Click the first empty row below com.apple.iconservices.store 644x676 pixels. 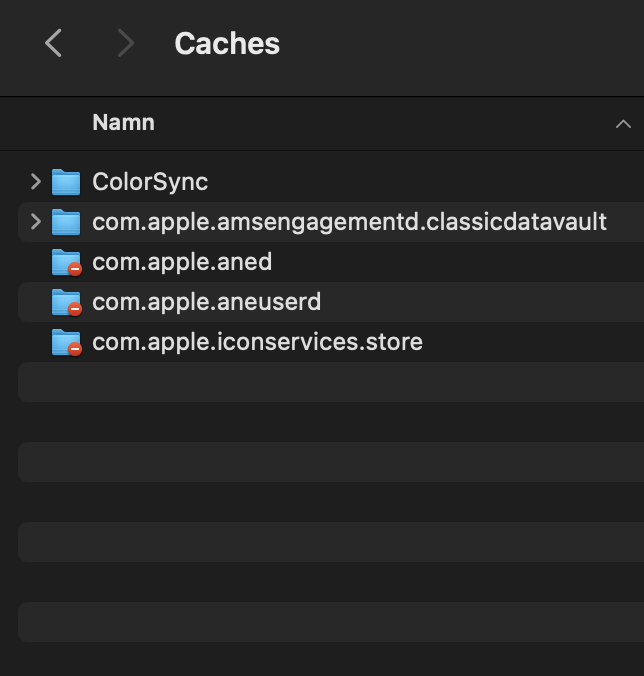(330, 382)
